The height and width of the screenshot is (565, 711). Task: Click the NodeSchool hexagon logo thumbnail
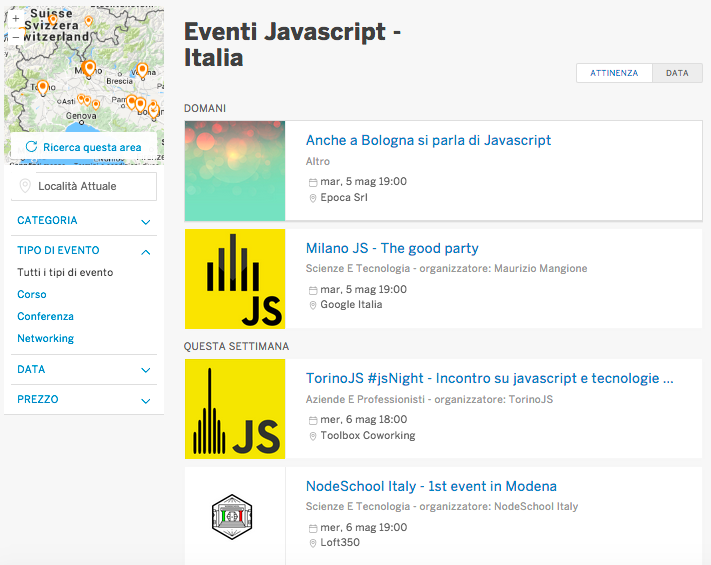click(x=232, y=516)
